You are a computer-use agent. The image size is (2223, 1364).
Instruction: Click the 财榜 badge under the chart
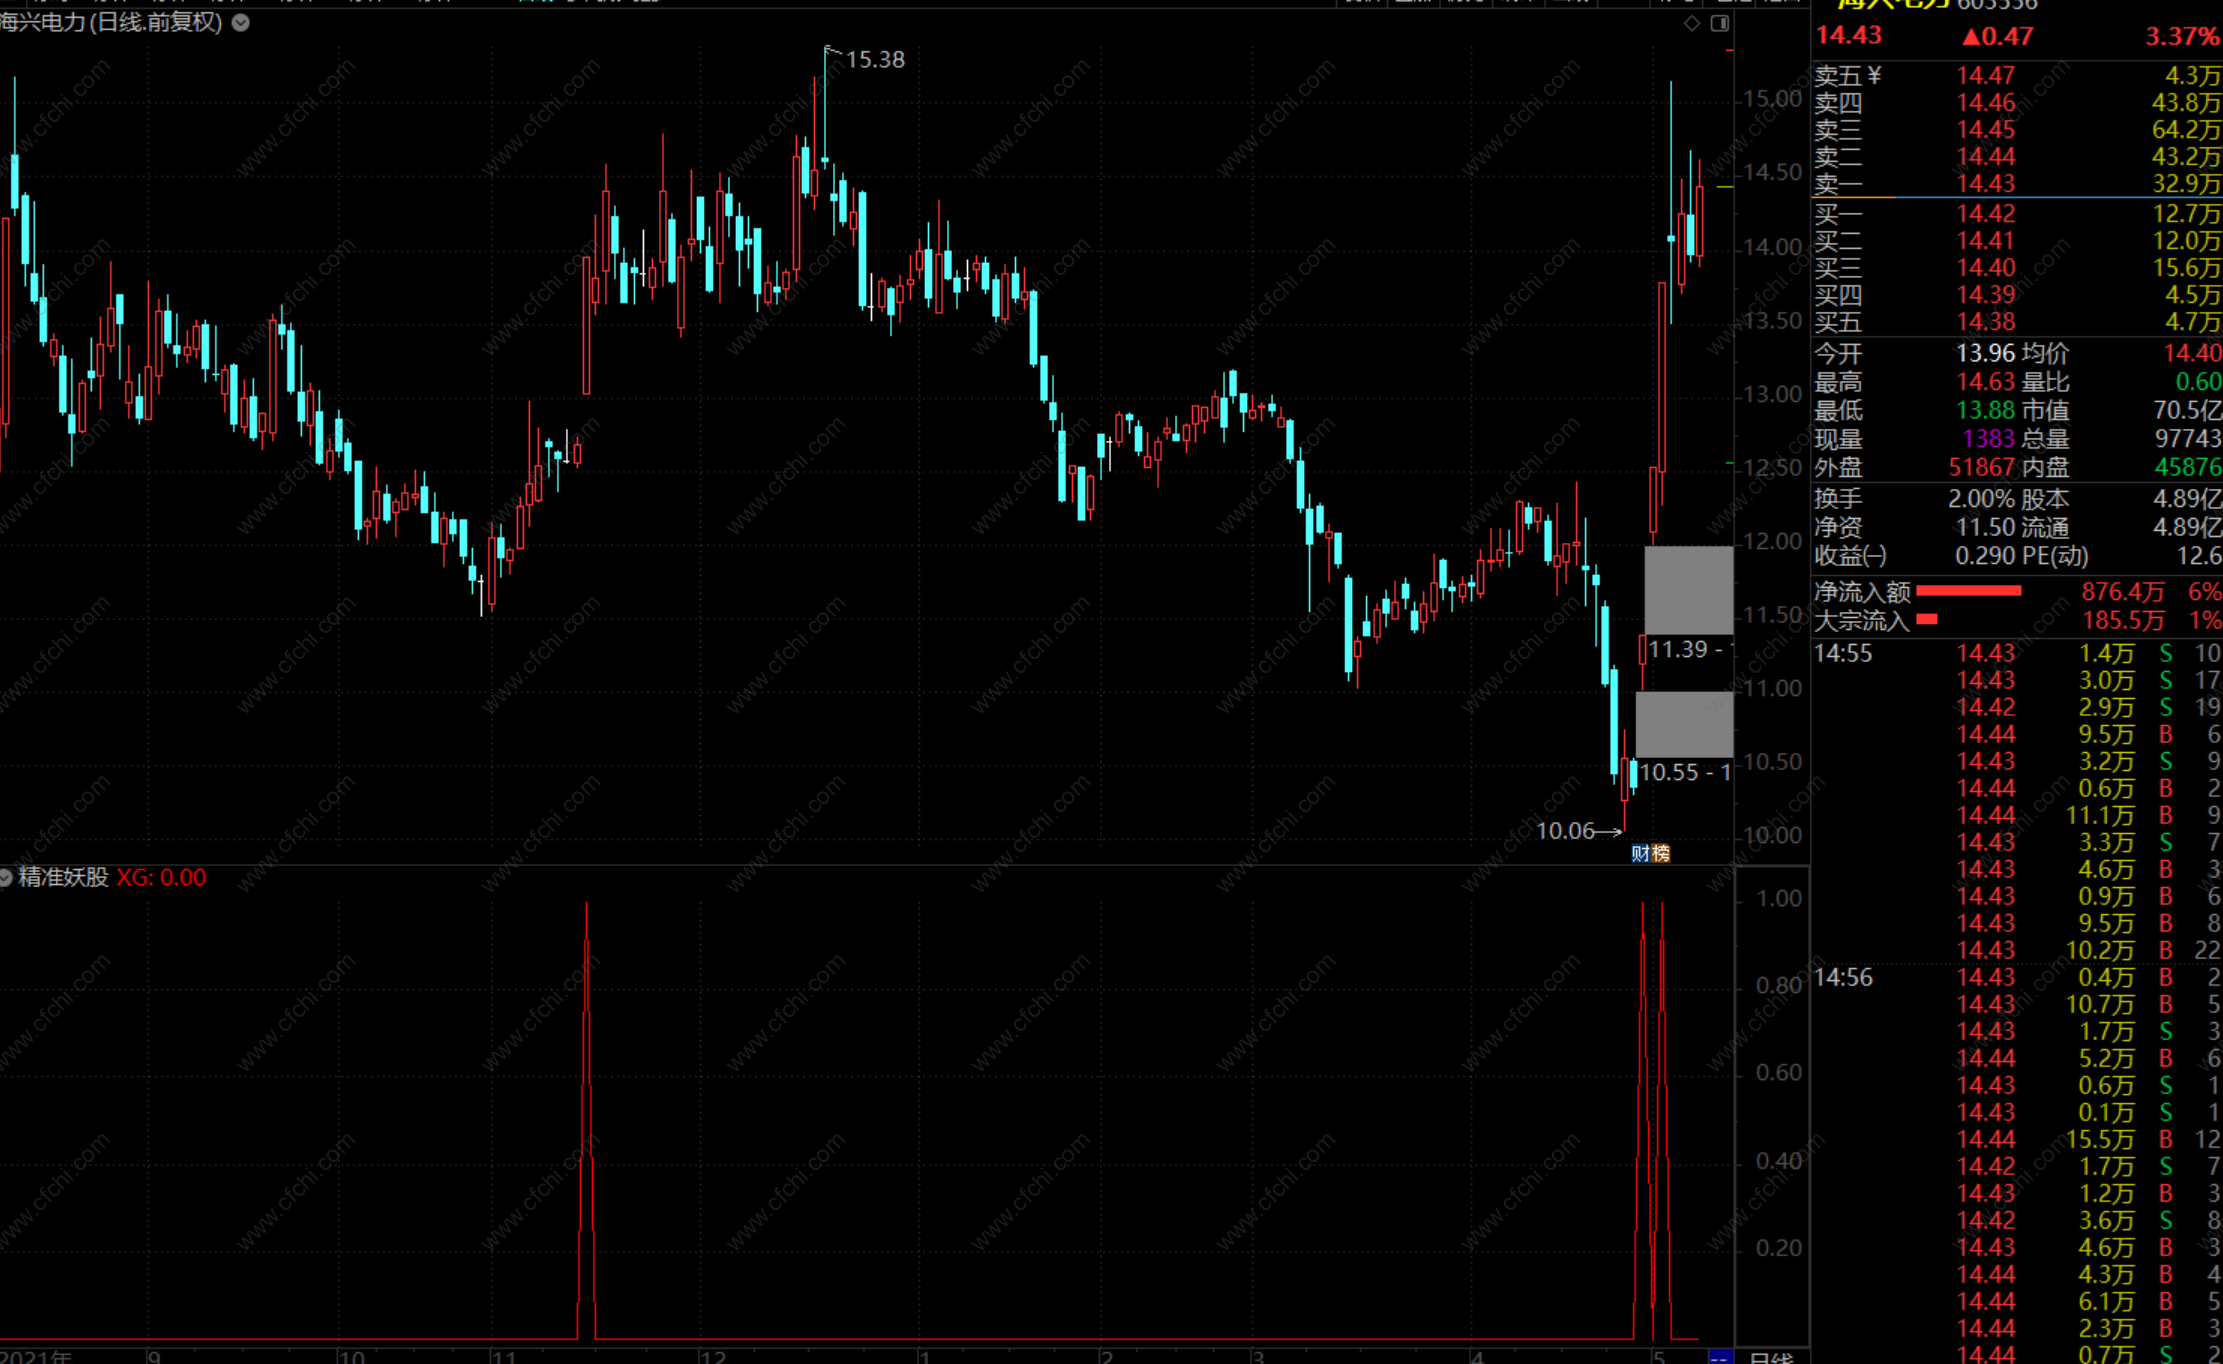pos(1650,853)
